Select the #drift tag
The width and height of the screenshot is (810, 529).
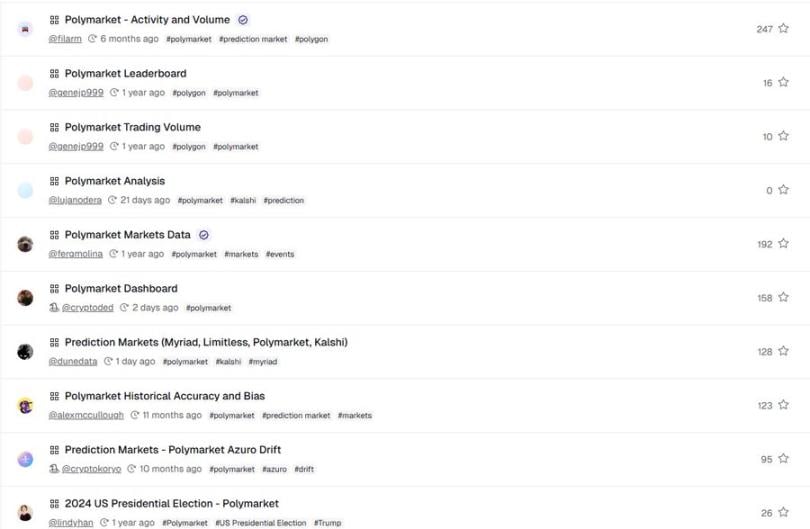(304, 469)
